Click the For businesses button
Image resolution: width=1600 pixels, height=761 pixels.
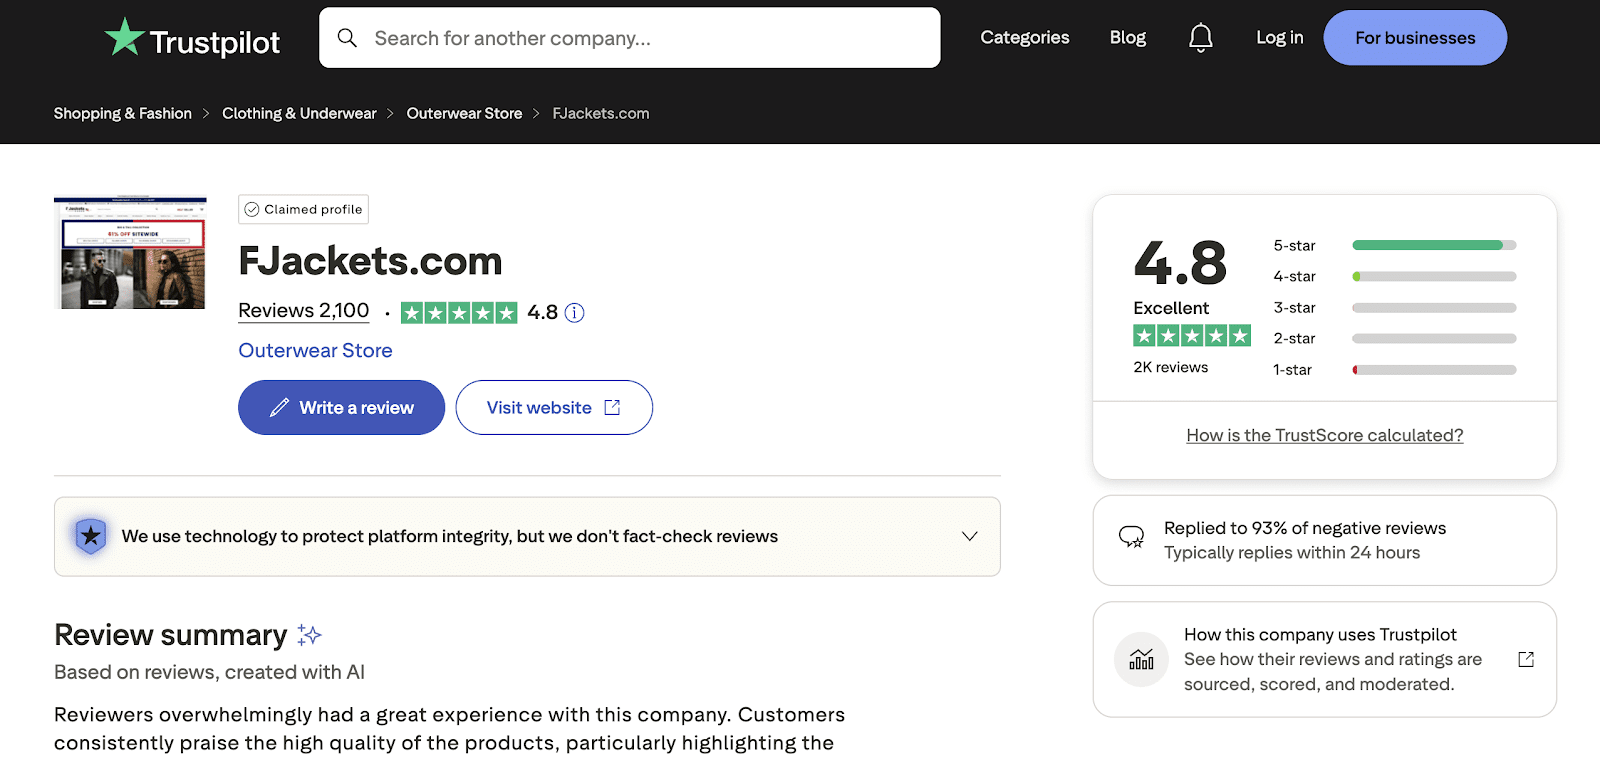tap(1414, 37)
